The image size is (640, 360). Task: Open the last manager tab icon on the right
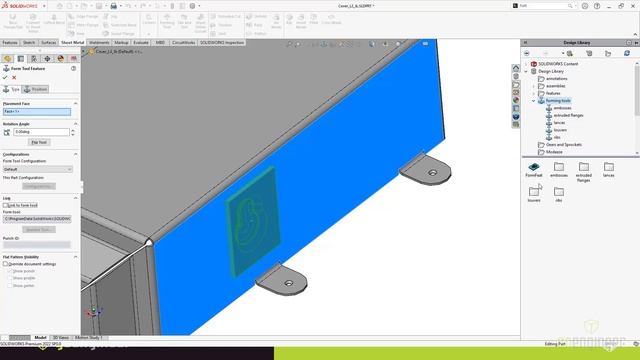coord(73,59)
